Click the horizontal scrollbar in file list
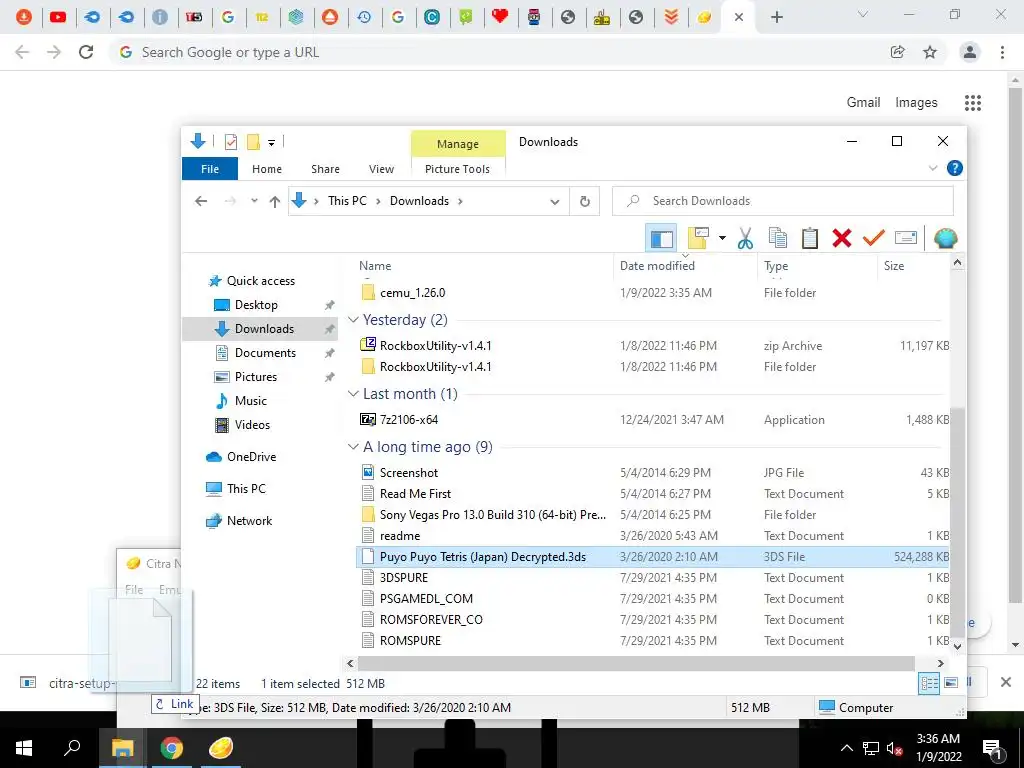 click(x=636, y=664)
